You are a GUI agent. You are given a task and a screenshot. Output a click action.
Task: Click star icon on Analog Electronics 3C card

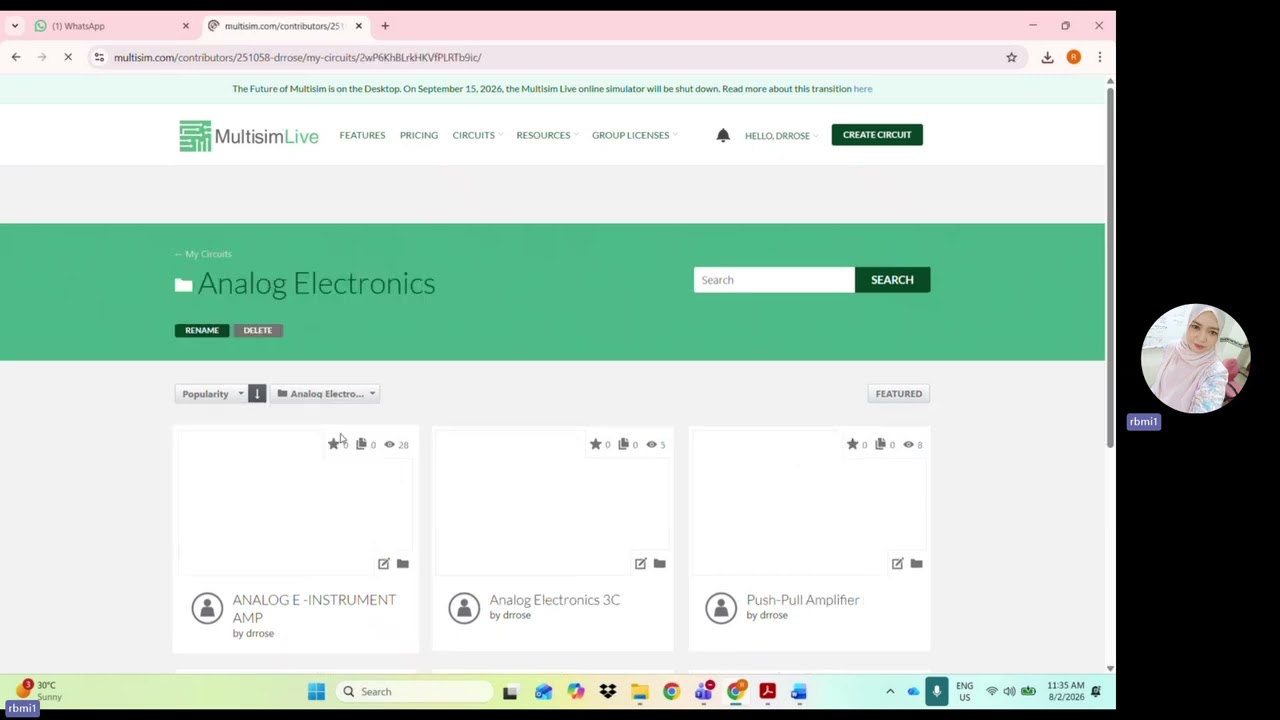point(596,444)
